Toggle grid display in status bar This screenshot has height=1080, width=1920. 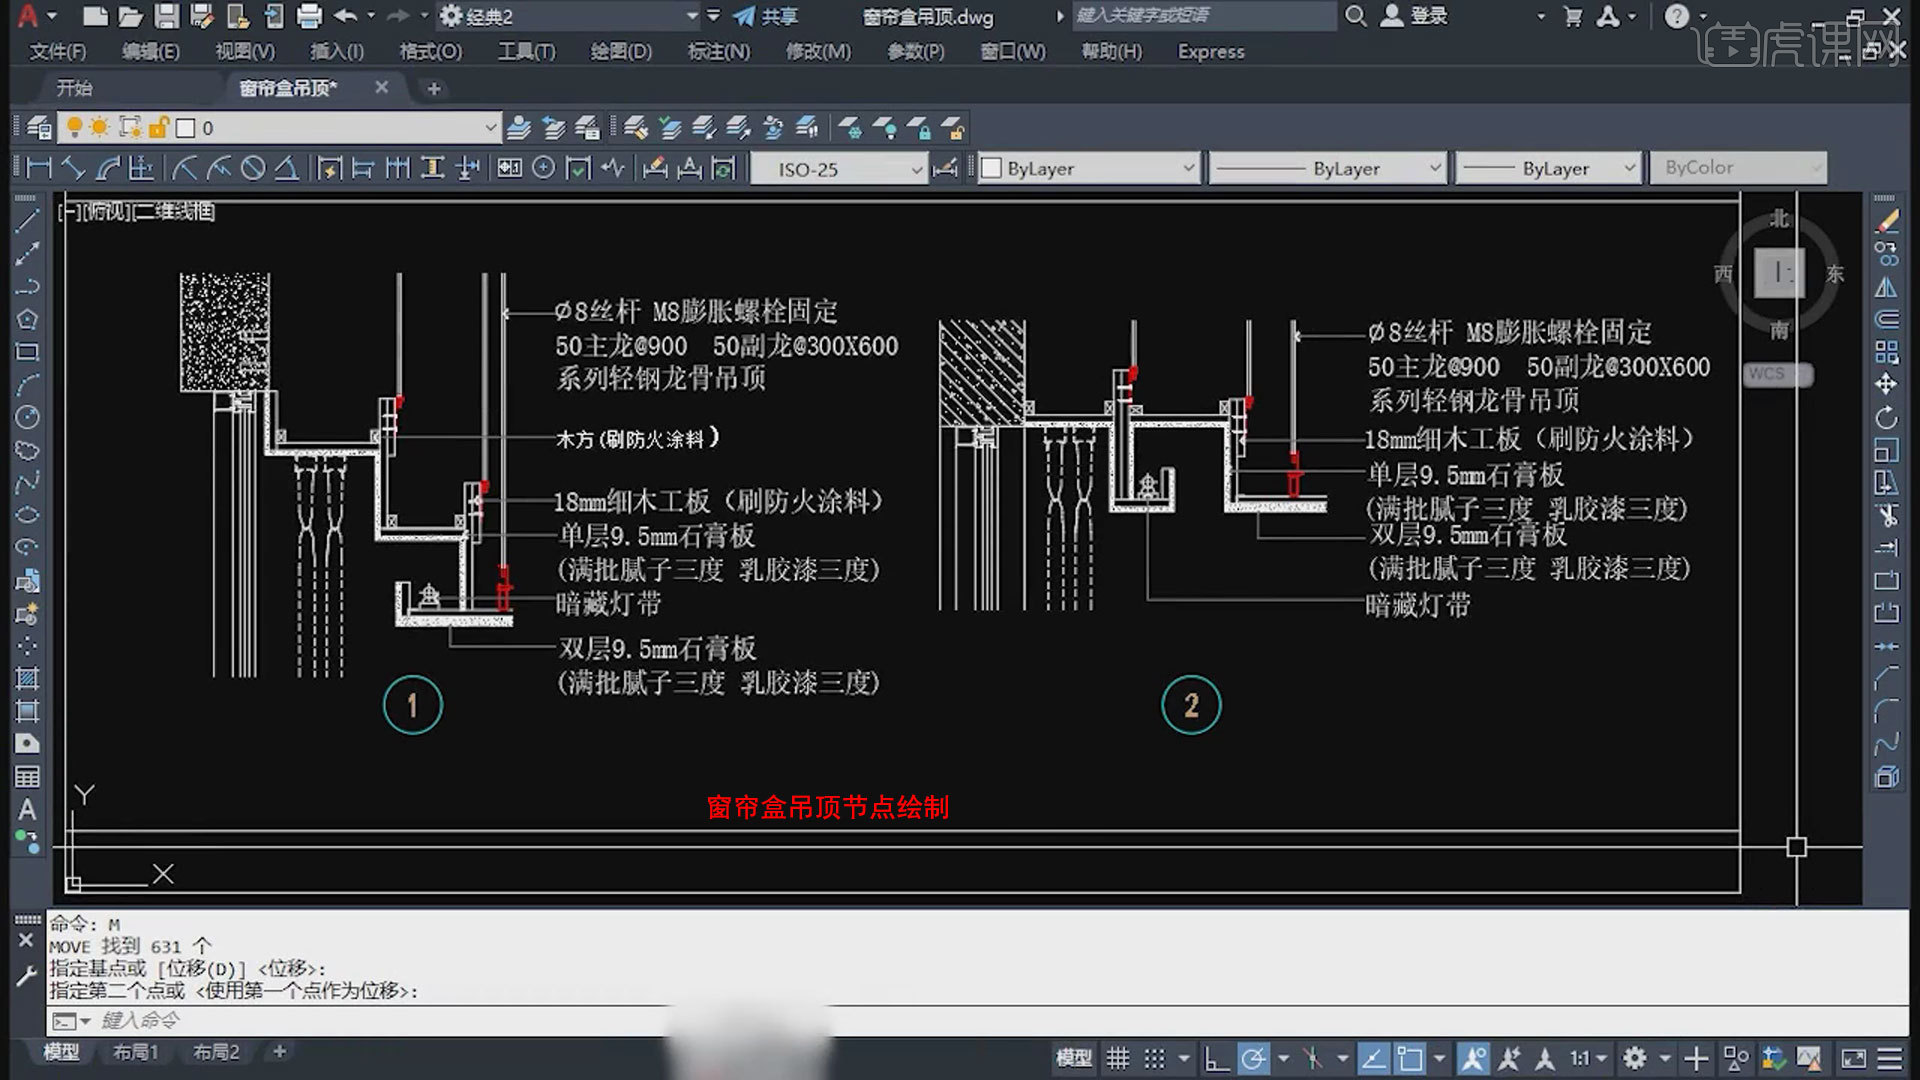(x=1118, y=1058)
